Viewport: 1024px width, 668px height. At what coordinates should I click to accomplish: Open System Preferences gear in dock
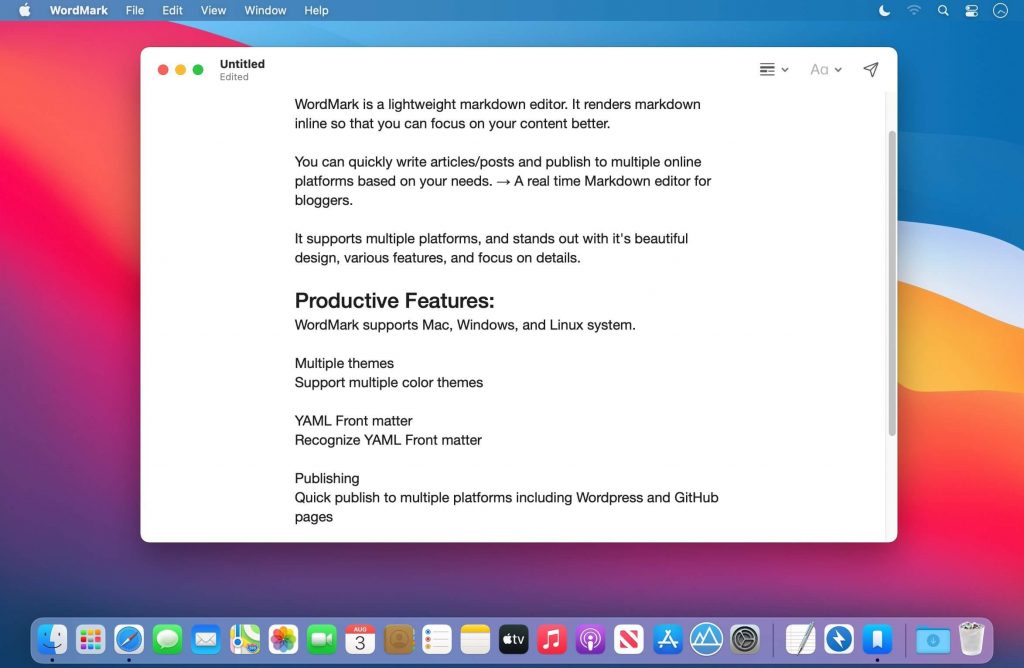click(x=745, y=639)
